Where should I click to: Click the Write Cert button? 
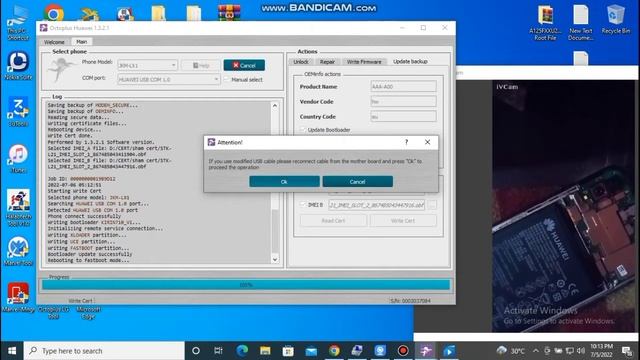click(x=403, y=221)
